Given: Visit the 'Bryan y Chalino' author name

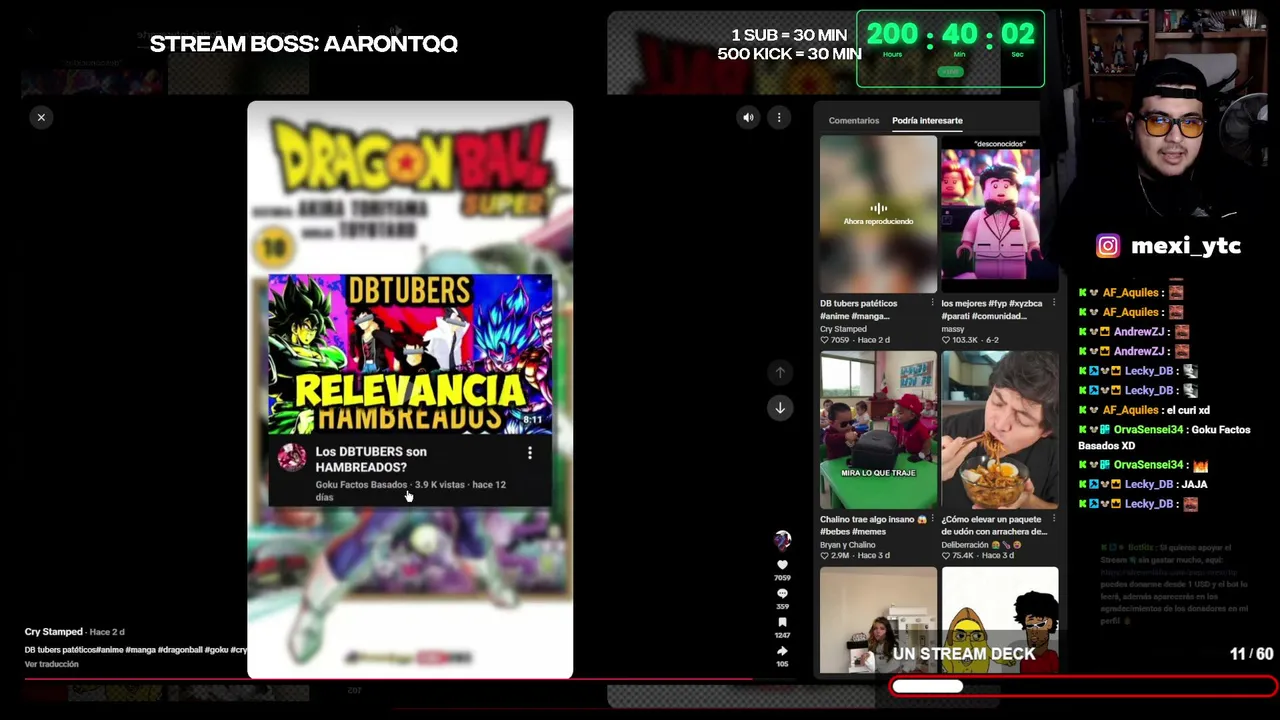Looking at the screenshot, I should coord(847,545).
